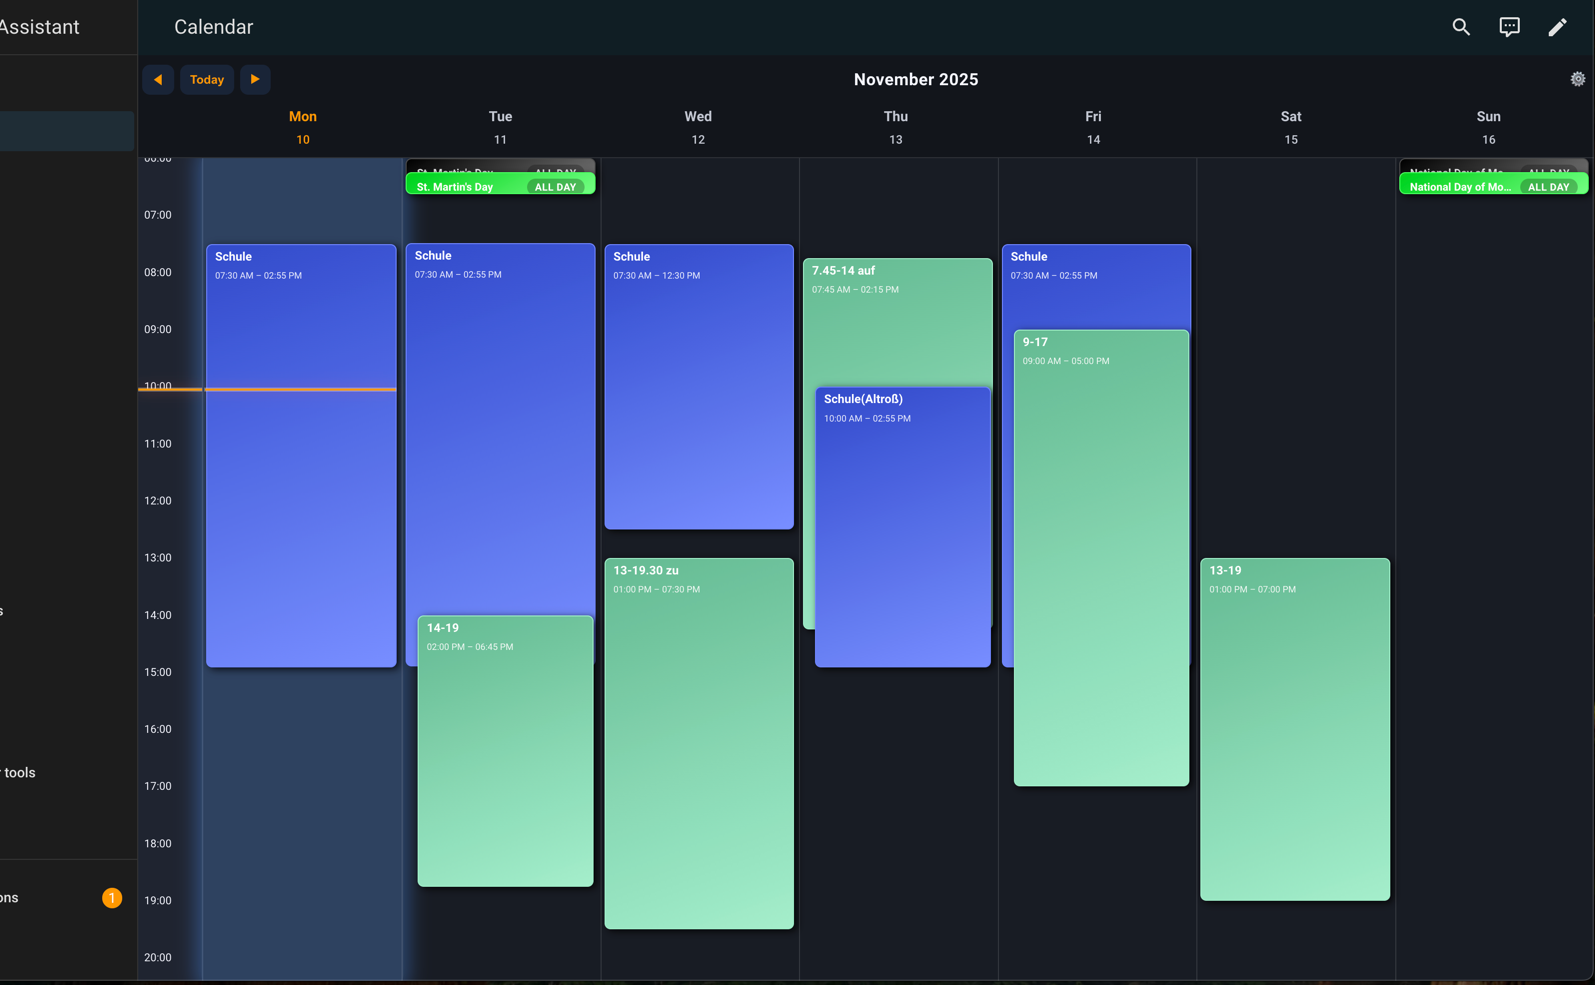This screenshot has height=985, width=1595.
Task: Open Friday 9-17 event
Action: tap(1101, 558)
